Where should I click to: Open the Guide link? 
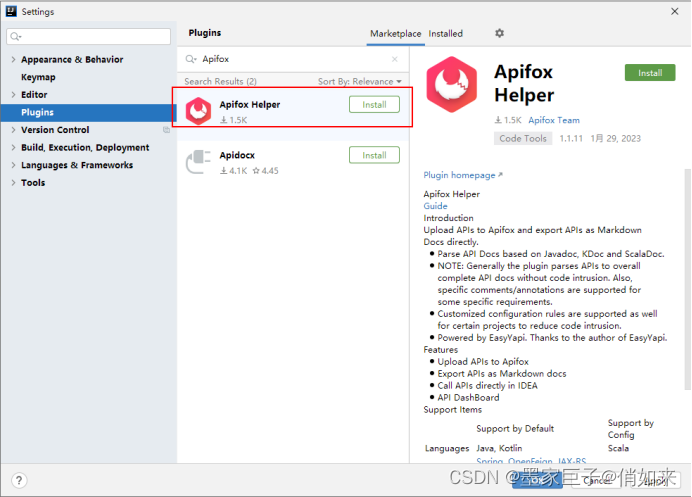tap(435, 206)
